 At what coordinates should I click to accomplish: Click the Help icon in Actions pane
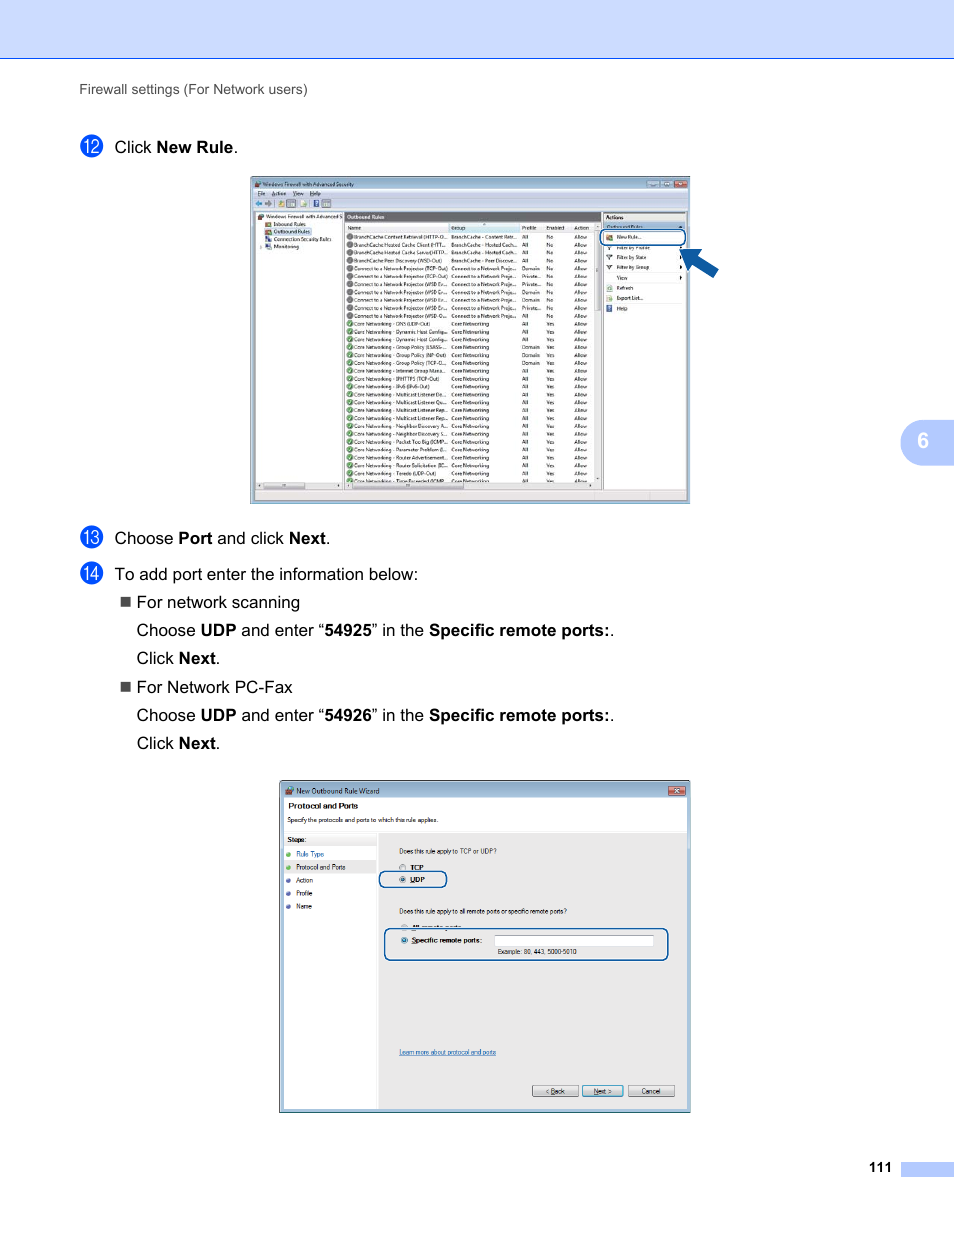(x=609, y=308)
